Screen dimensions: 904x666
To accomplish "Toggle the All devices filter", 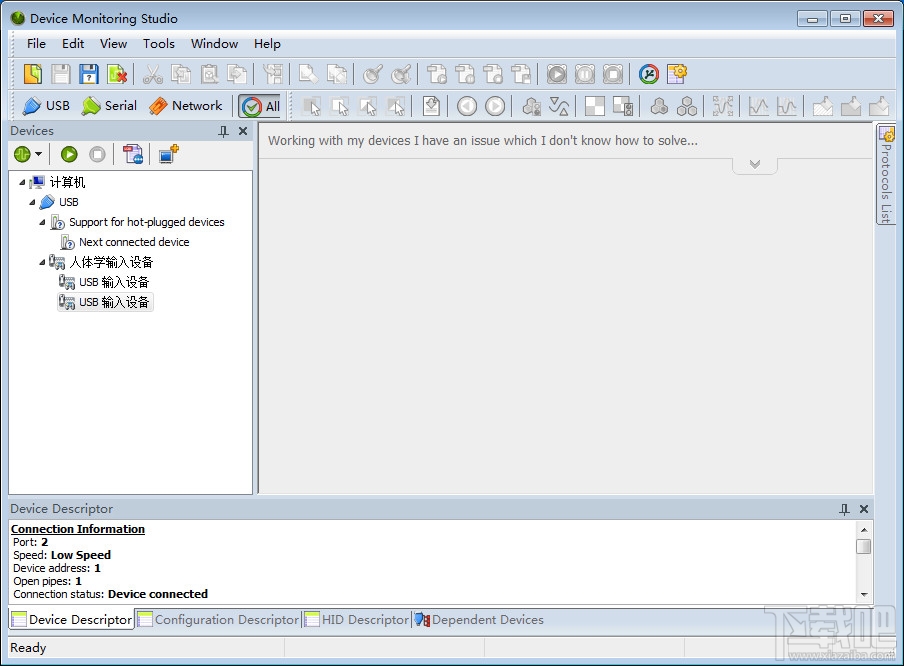I will 260,106.
